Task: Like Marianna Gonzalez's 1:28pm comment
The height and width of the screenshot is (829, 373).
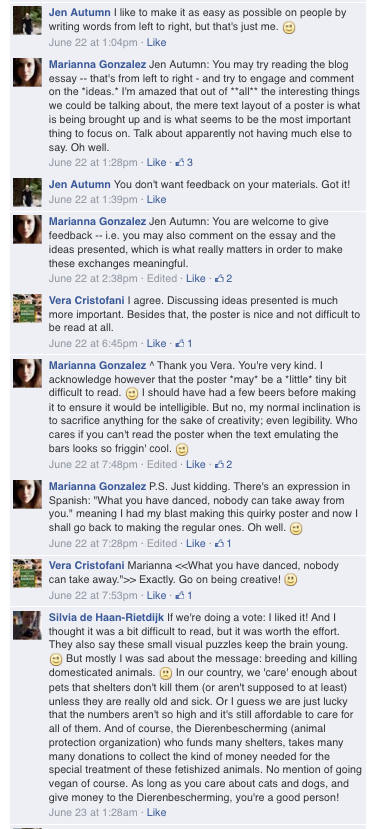Action: [x=156, y=162]
